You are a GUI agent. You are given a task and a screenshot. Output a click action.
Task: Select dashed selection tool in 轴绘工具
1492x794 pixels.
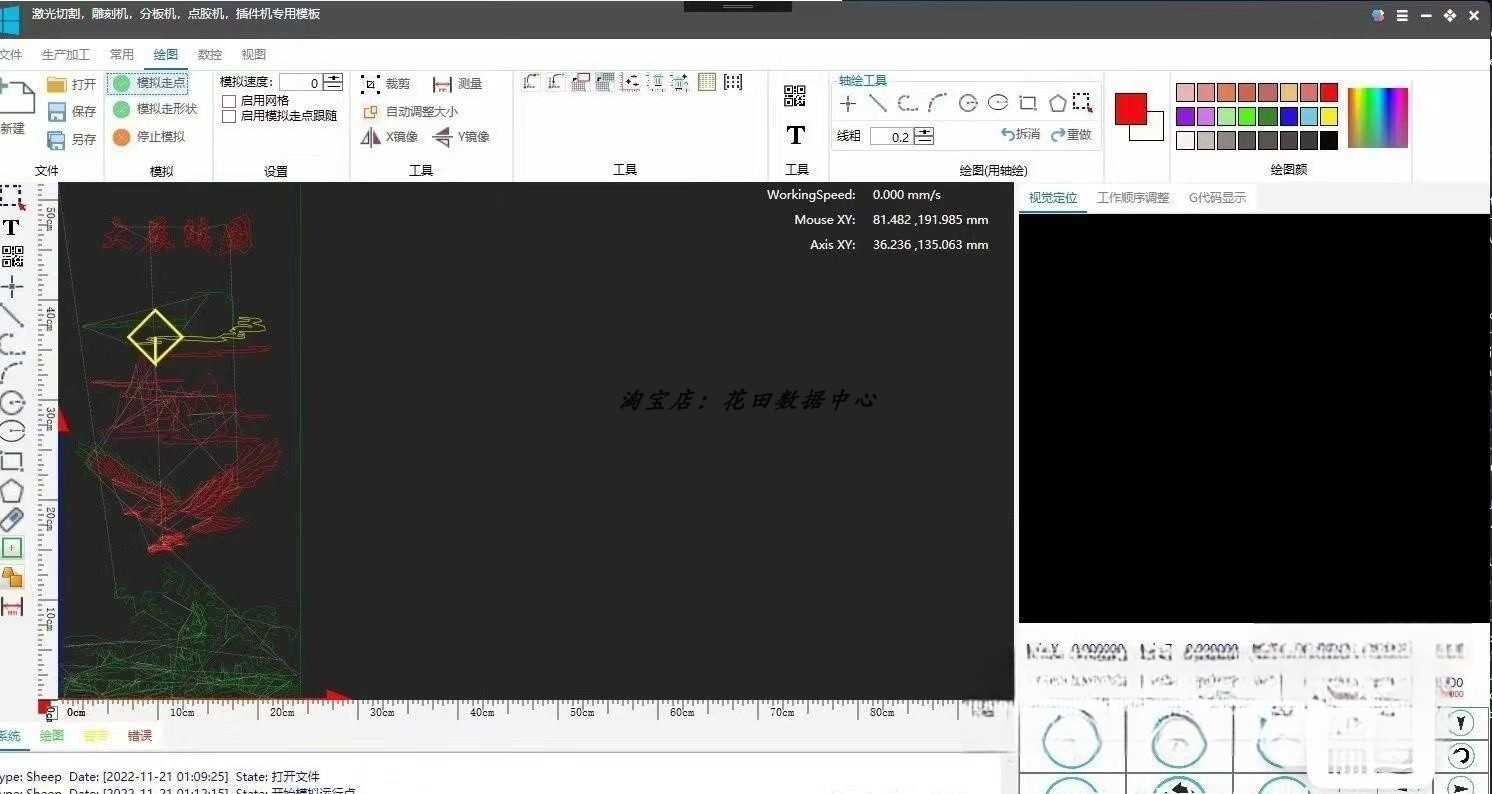pyautogui.click(x=1083, y=102)
